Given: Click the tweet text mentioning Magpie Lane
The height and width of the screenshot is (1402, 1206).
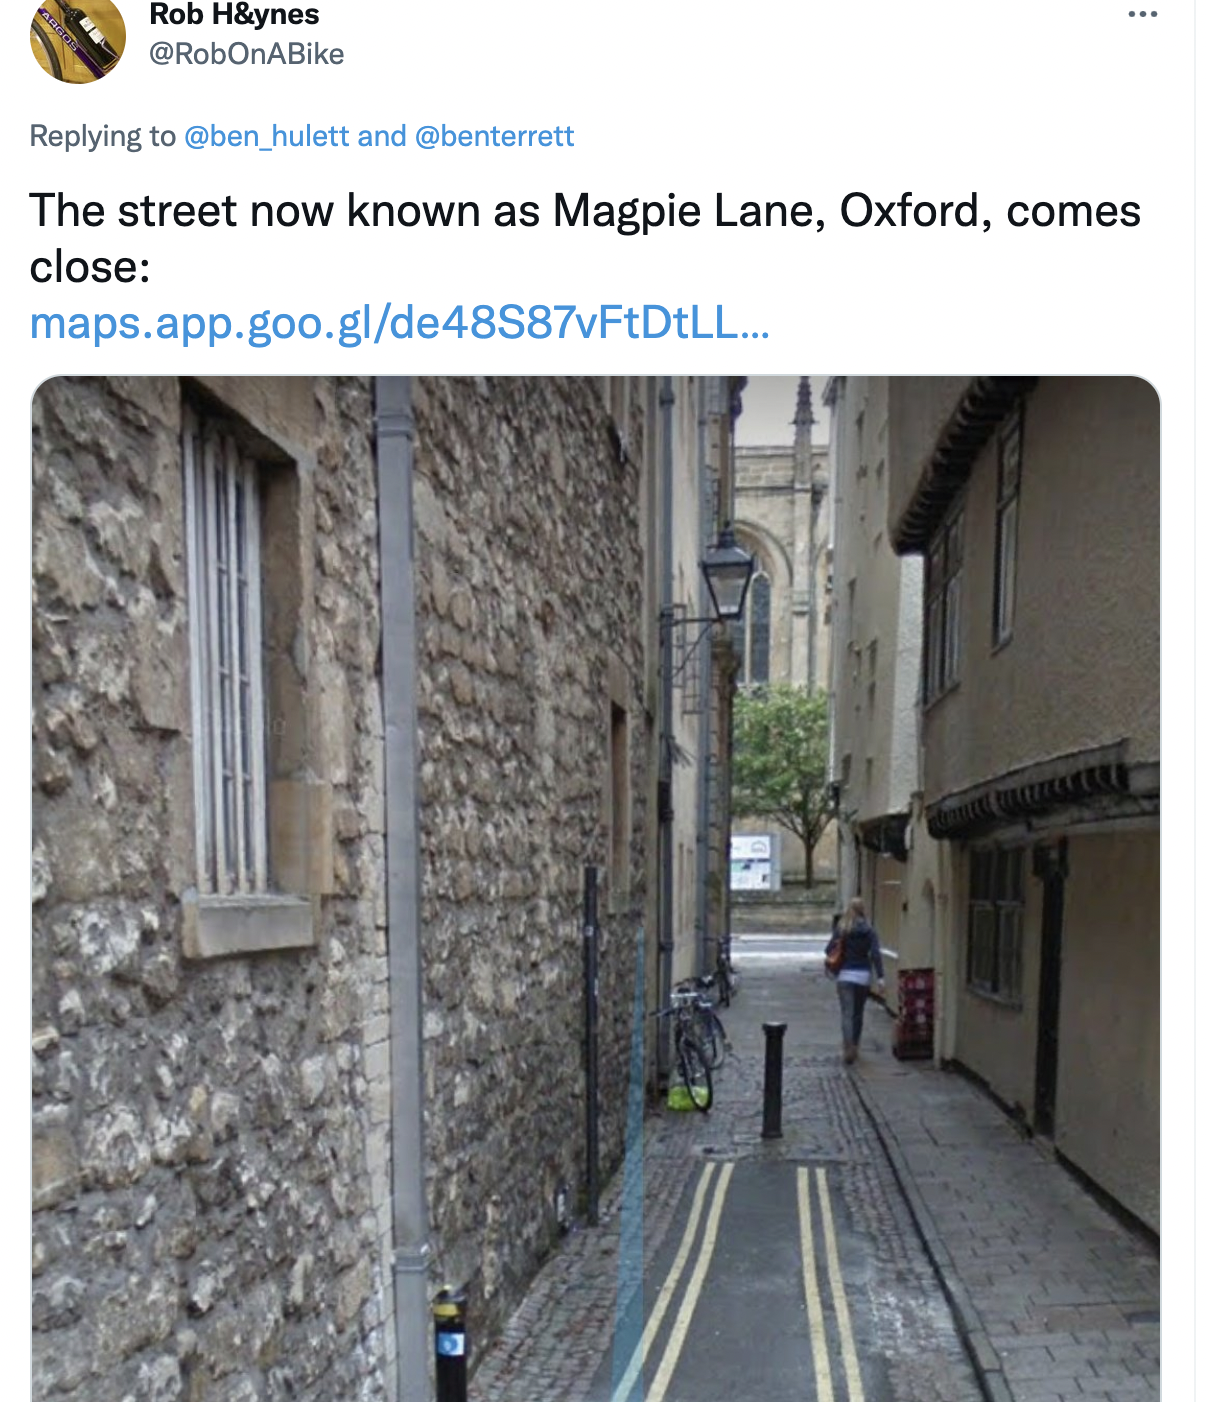Looking at the screenshot, I should click(x=585, y=212).
